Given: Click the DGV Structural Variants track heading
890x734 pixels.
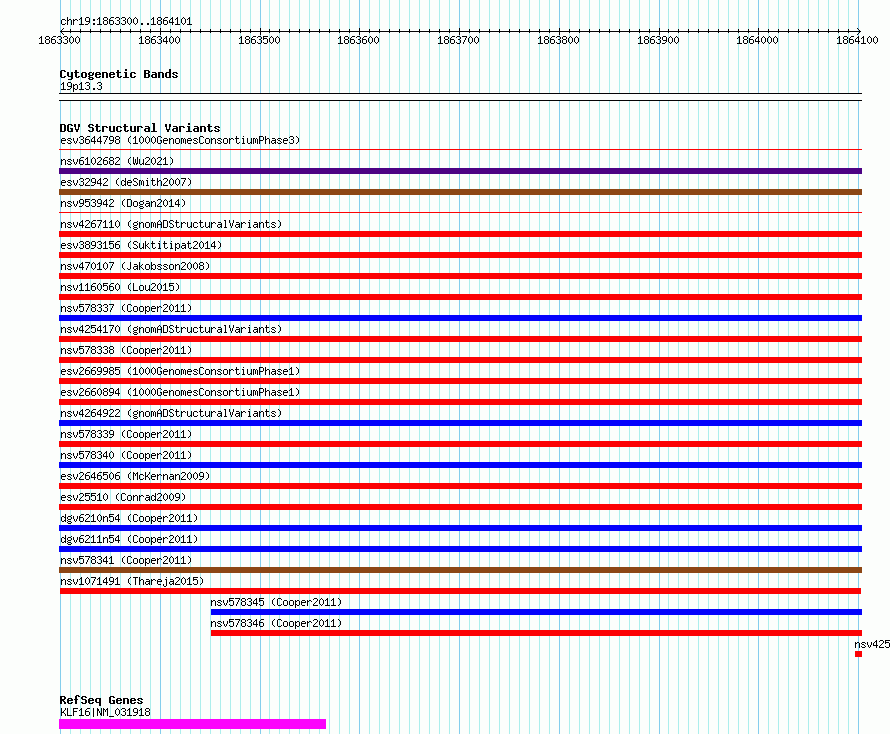Looking at the screenshot, I should point(140,128).
